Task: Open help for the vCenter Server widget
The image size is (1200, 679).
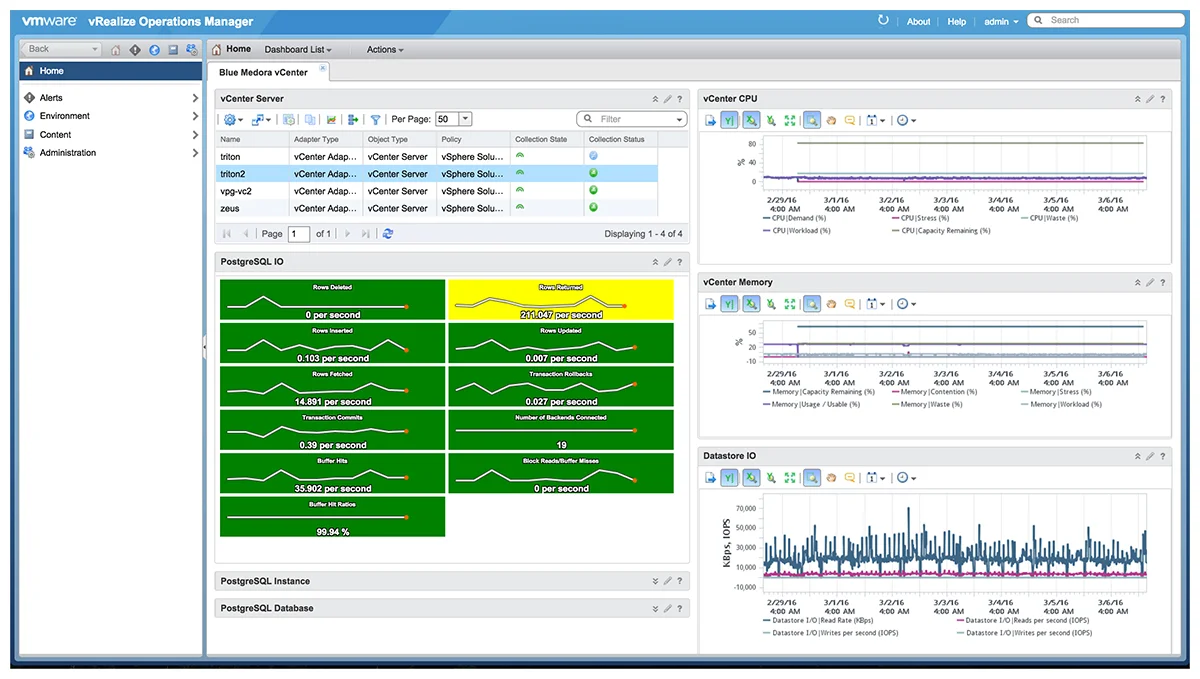Action: (x=680, y=99)
